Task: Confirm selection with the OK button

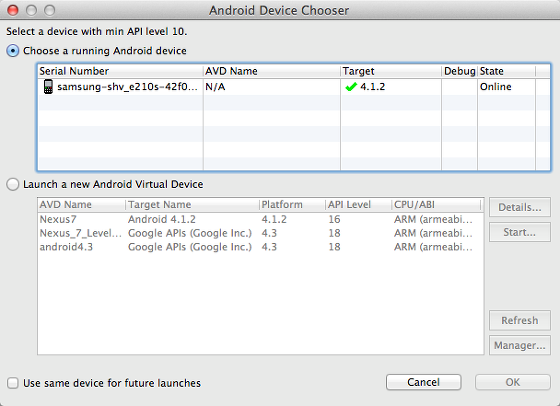Action: tap(512, 382)
